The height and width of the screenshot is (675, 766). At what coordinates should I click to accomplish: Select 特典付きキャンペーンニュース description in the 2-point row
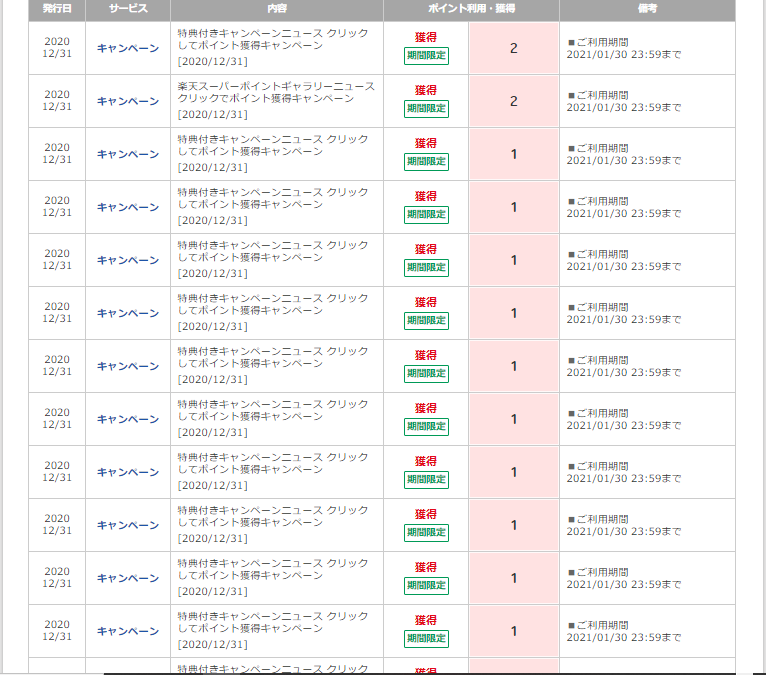tap(273, 47)
